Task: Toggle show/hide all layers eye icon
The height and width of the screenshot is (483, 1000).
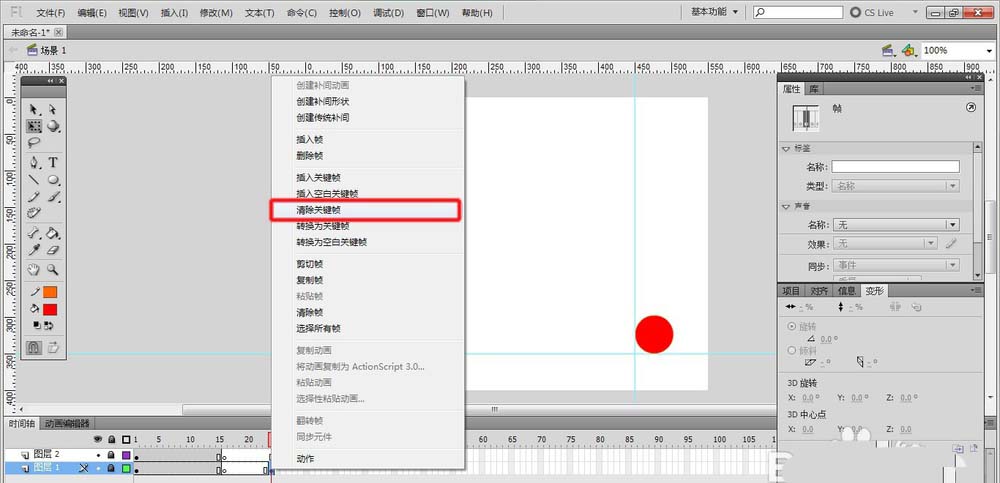Action: (98, 440)
